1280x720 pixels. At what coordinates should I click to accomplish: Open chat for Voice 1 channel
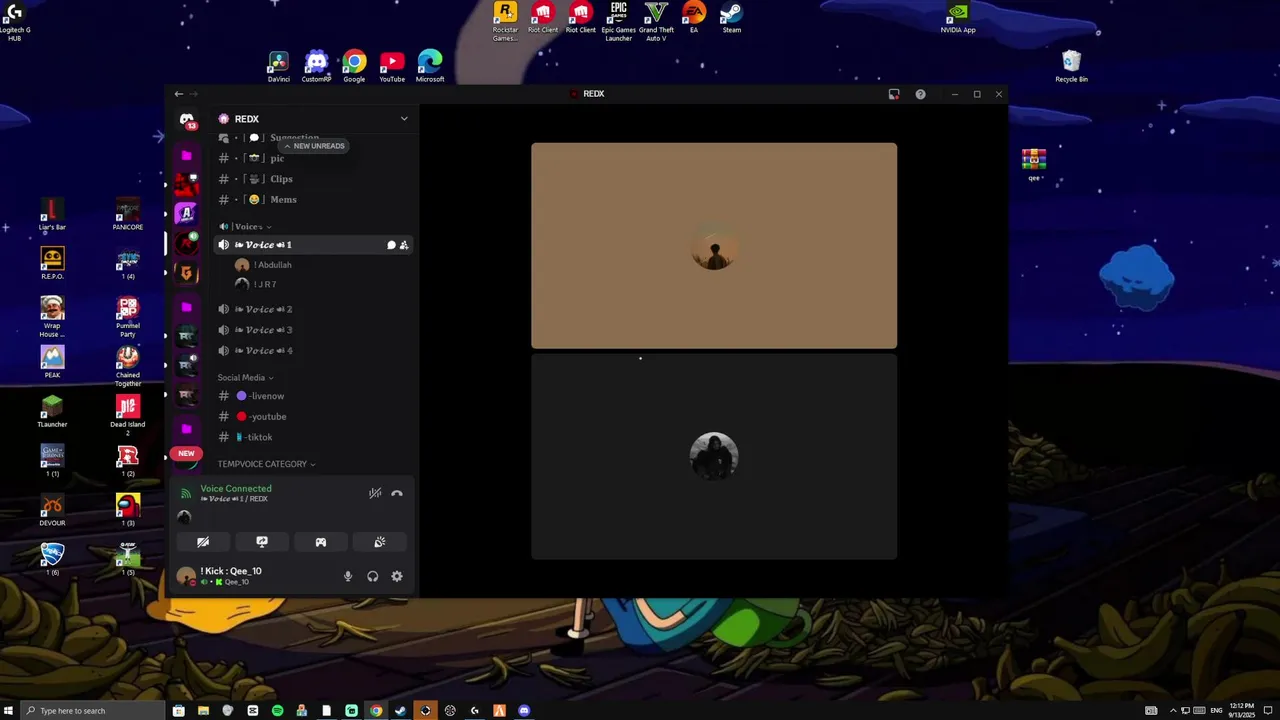coord(391,245)
